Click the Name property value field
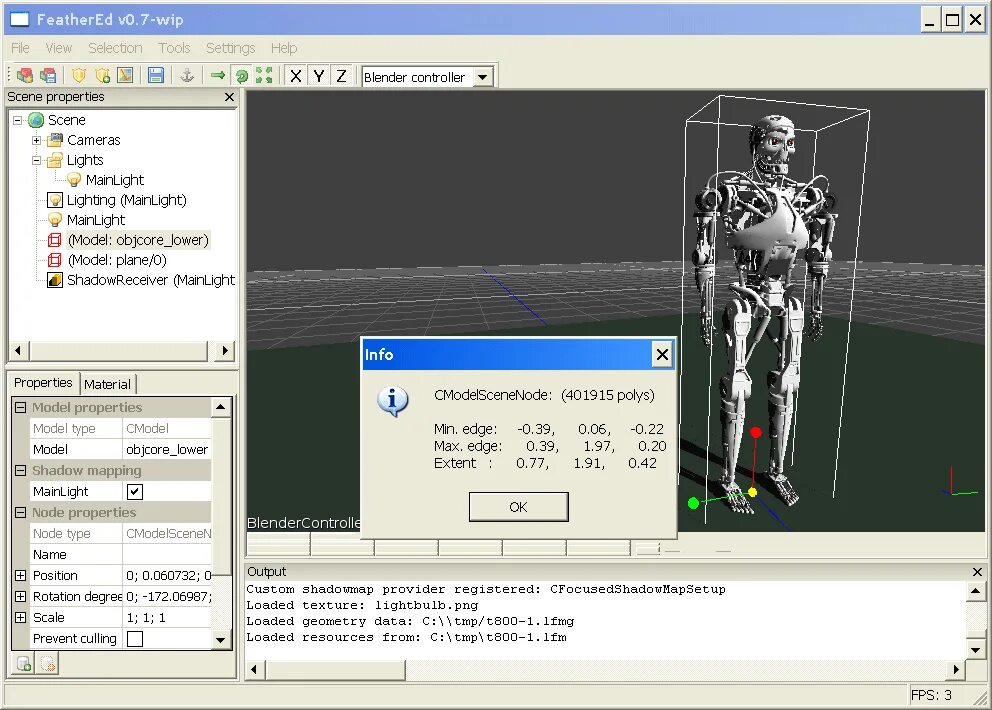992x710 pixels. coord(167,555)
